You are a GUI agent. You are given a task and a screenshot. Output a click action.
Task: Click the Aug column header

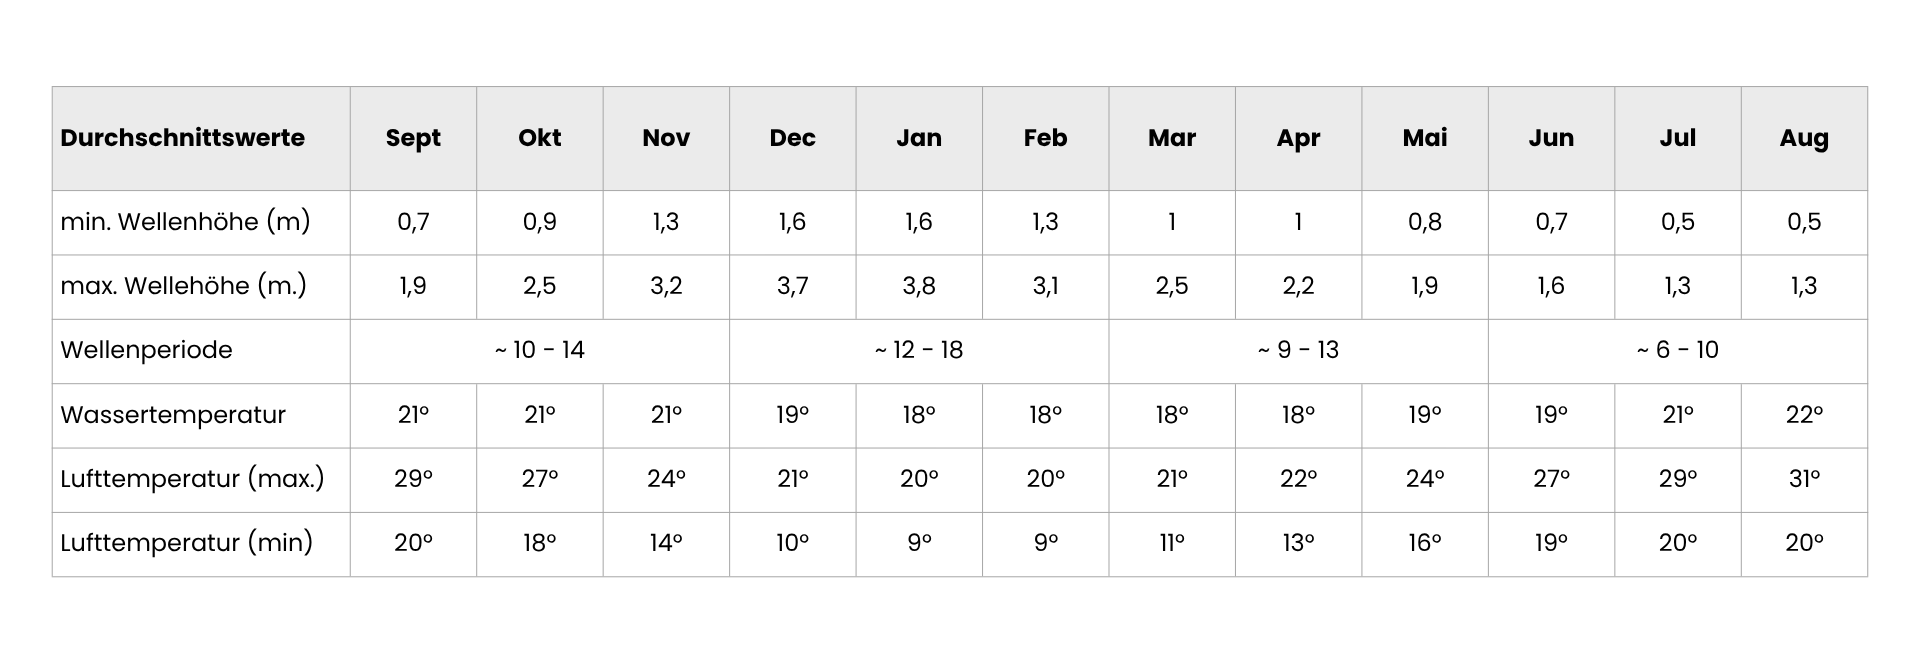(1804, 138)
